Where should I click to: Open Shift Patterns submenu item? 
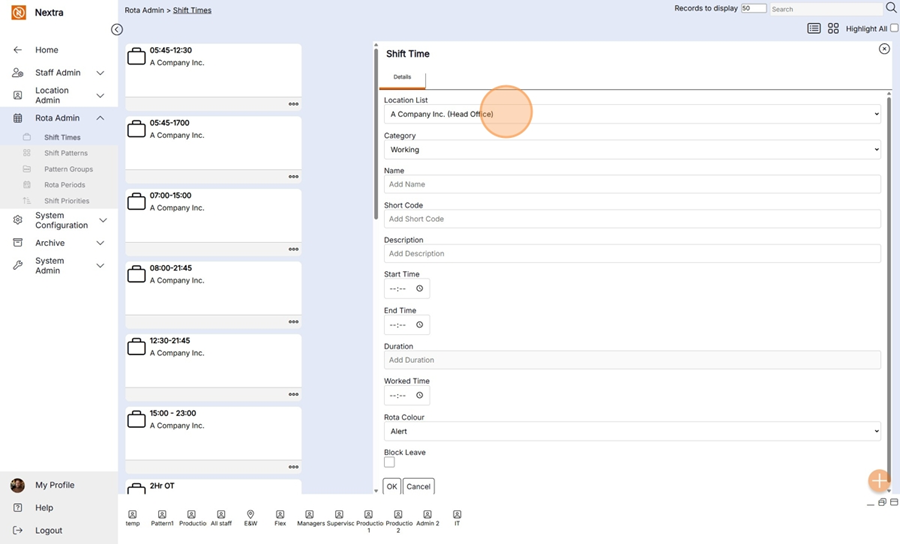(66, 153)
